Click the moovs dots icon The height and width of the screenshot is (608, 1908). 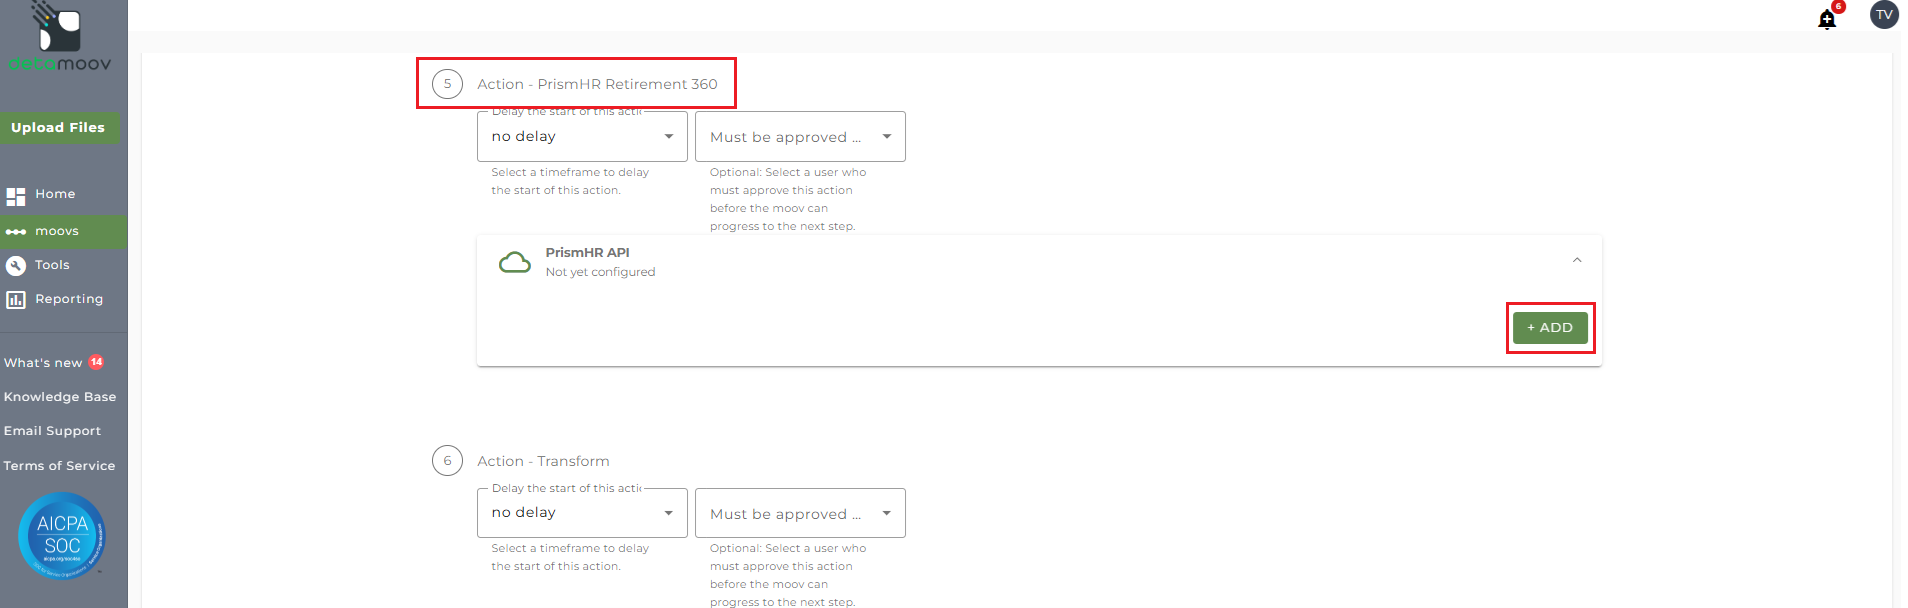point(16,232)
